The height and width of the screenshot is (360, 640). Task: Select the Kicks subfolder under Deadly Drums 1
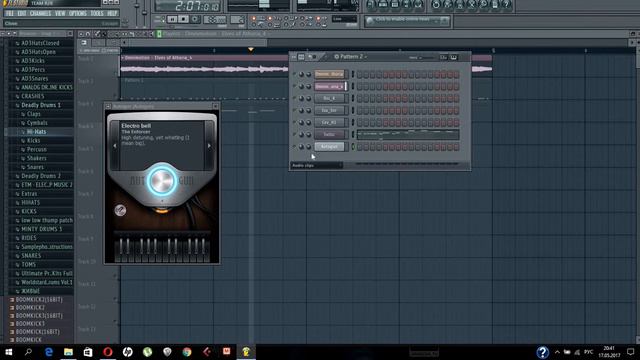[33, 140]
